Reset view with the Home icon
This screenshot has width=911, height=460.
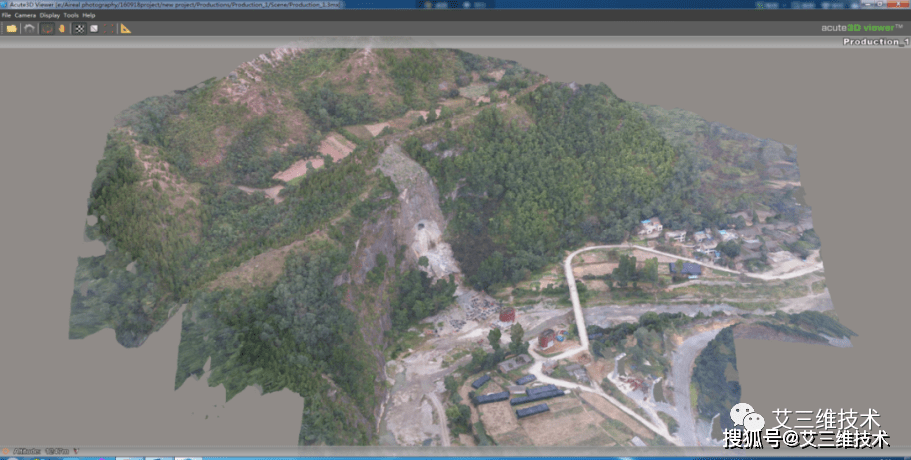(x=29, y=28)
